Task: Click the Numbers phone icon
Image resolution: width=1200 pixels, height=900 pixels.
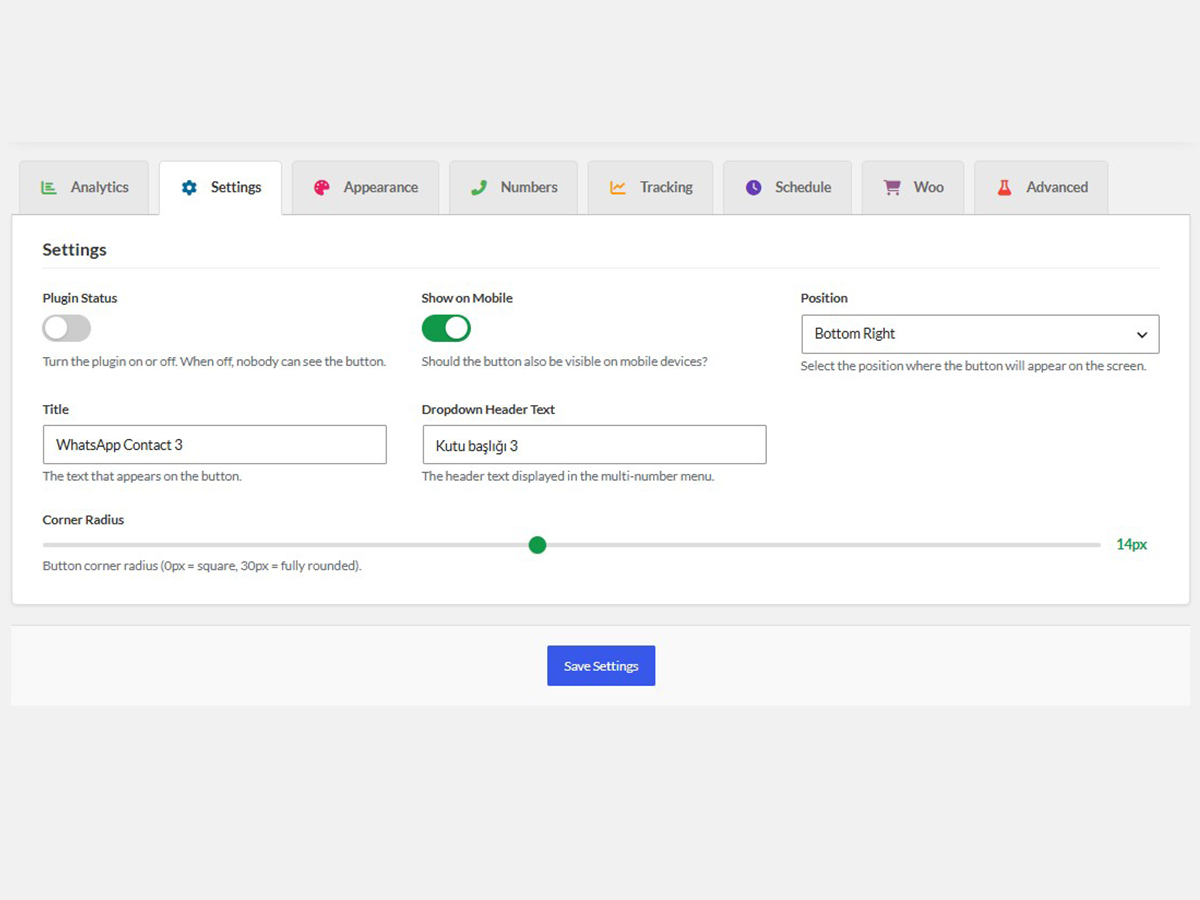Action: tap(479, 187)
